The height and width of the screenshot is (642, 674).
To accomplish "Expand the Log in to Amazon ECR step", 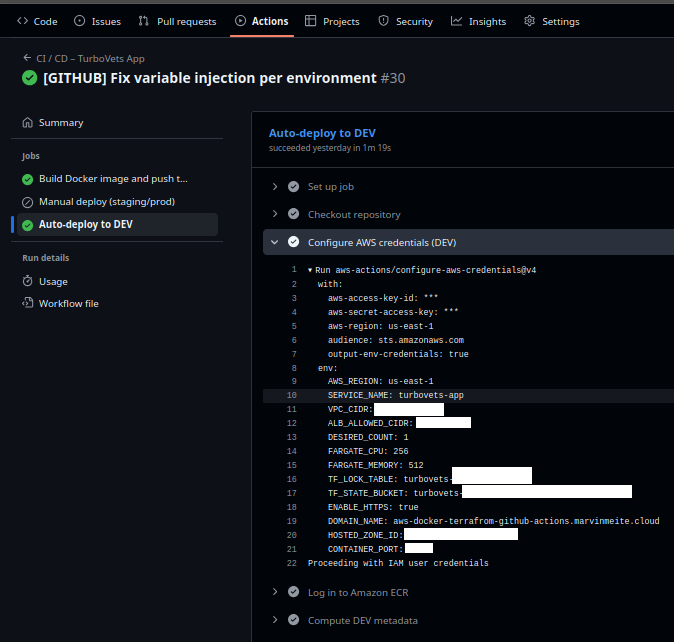I will pyautogui.click(x=275, y=592).
